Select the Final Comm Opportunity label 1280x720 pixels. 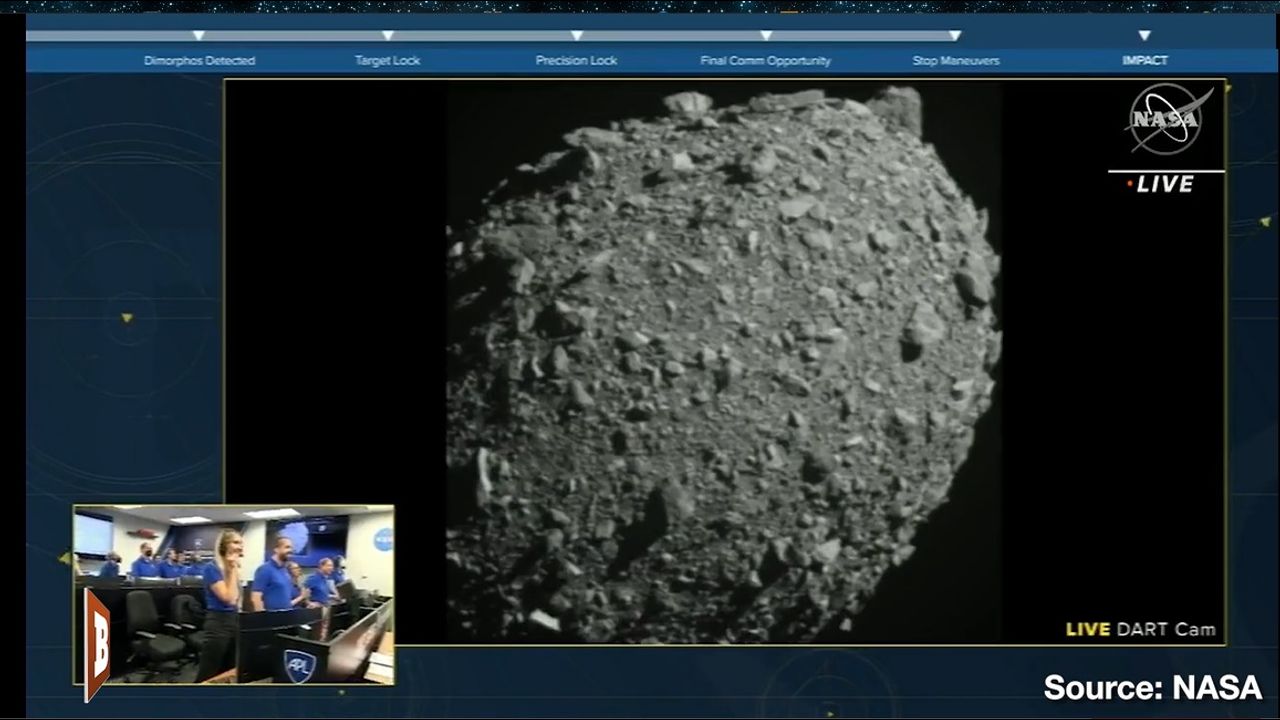pos(765,61)
